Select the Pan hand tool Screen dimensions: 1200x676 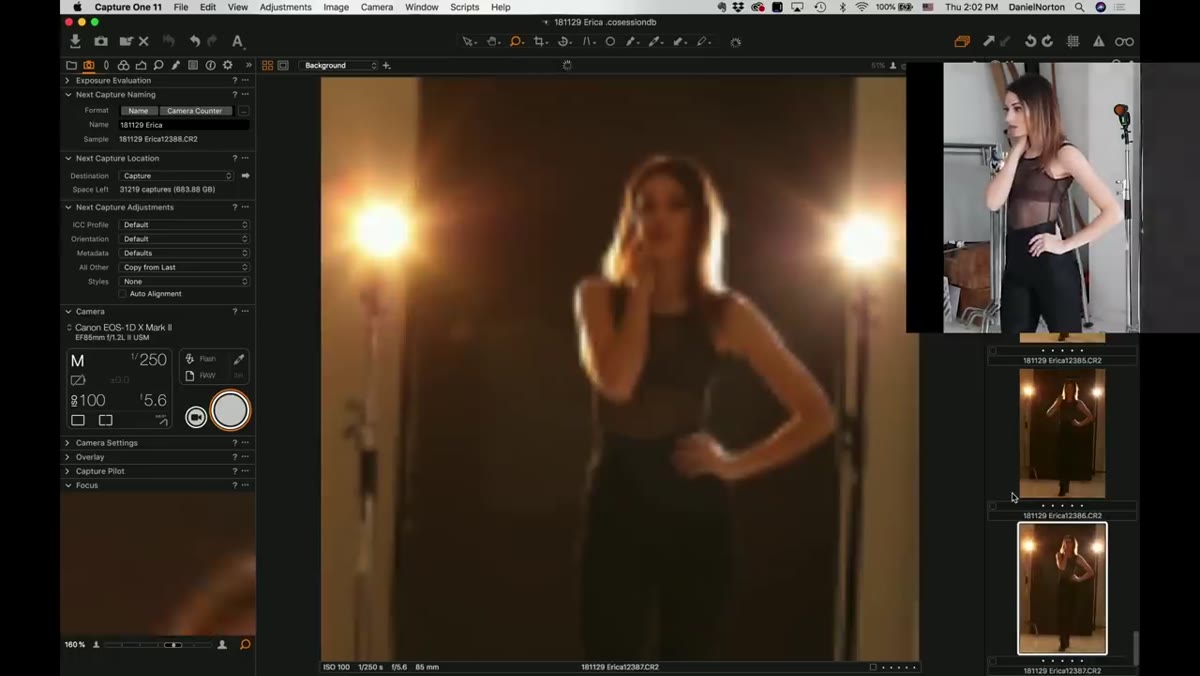493,41
